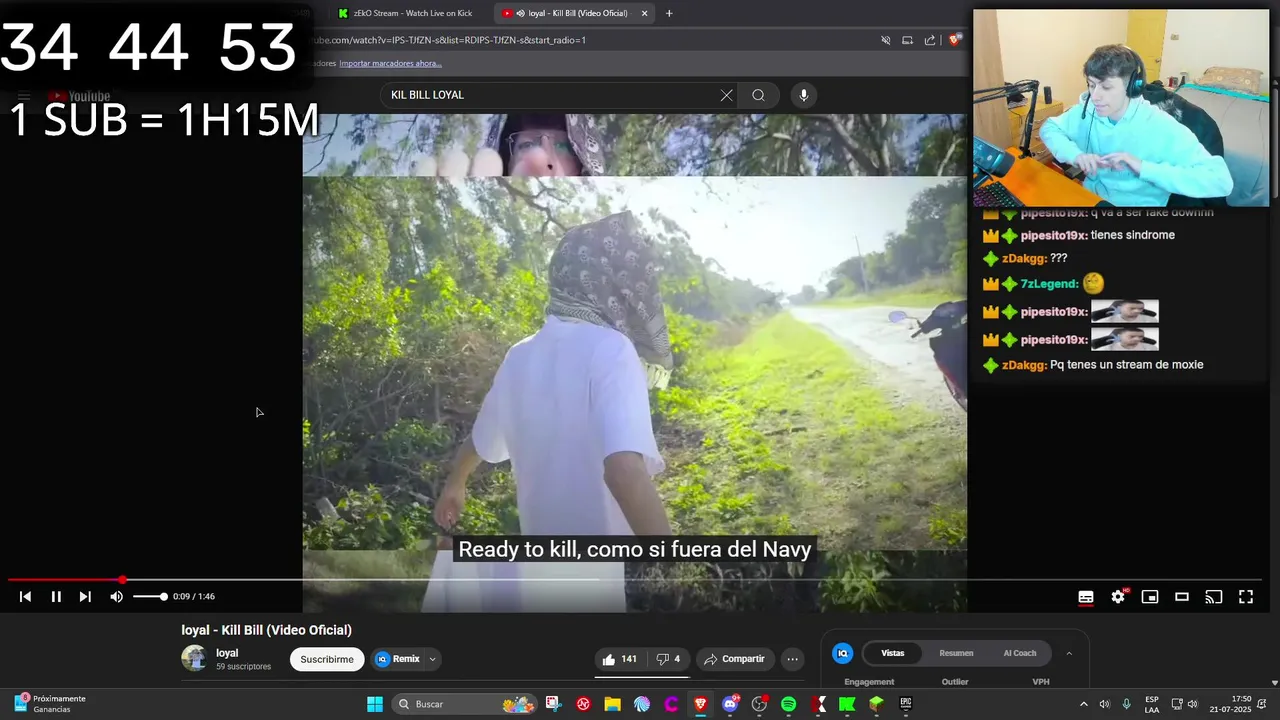Viewport: 1280px width, 720px height.
Task: Adjust the video volume slider
Action: pyautogui.click(x=150, y=597)
